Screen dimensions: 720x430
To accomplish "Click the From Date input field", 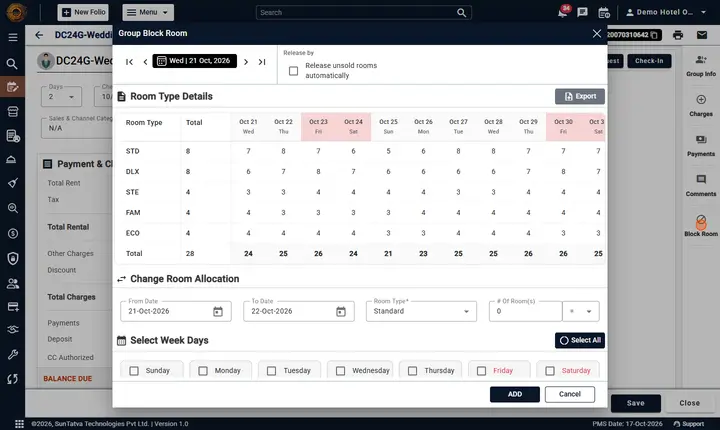I will 175,311.
